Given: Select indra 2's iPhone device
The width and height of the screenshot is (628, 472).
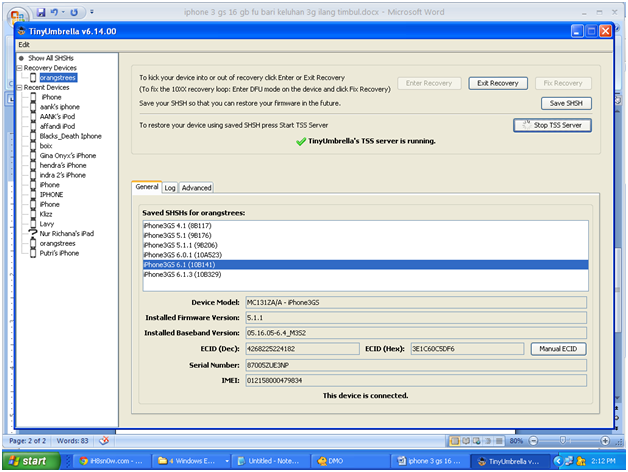Looking at the screenshot, I should tap(62, 175).
